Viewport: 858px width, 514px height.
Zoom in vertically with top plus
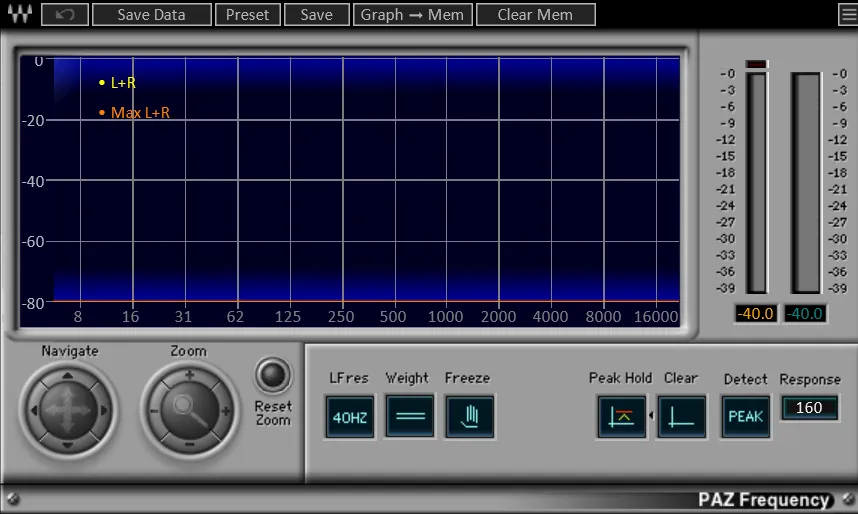pos(189,376)
